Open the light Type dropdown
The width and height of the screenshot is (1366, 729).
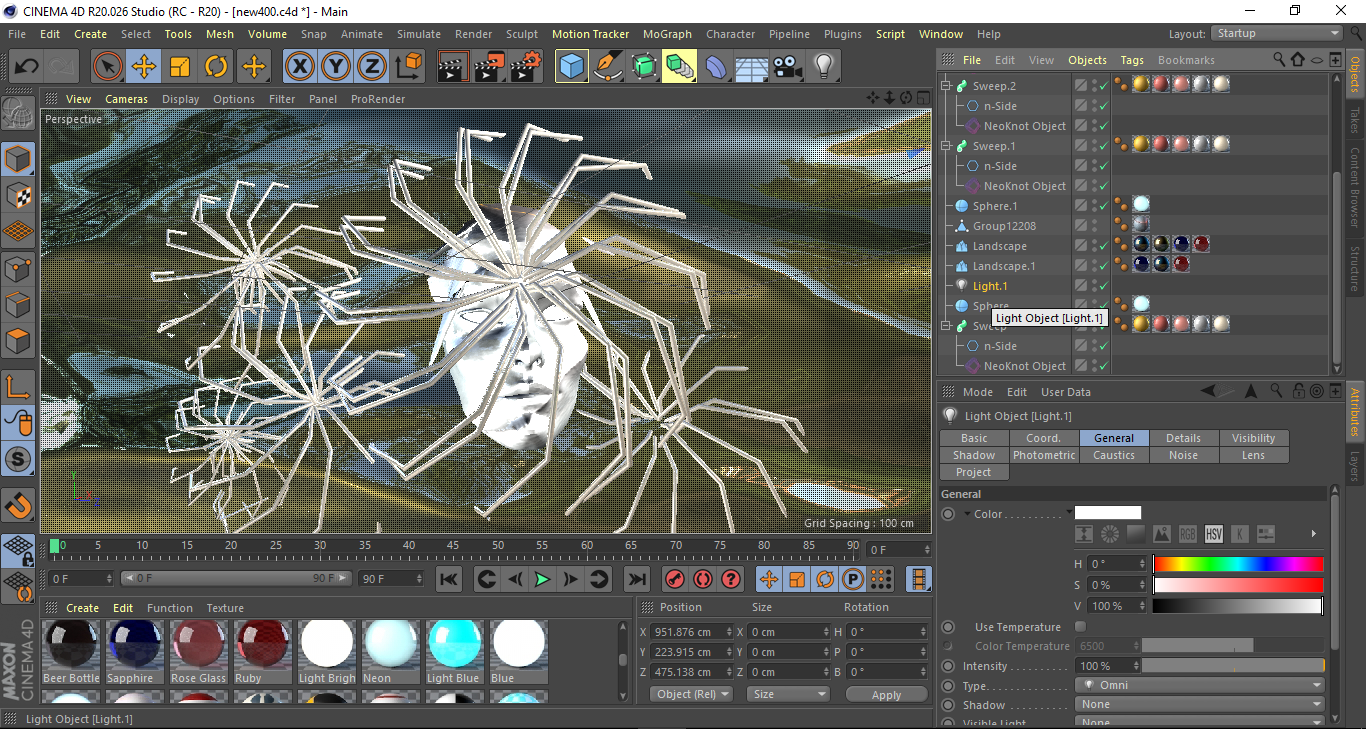[x=1200, y=686]
